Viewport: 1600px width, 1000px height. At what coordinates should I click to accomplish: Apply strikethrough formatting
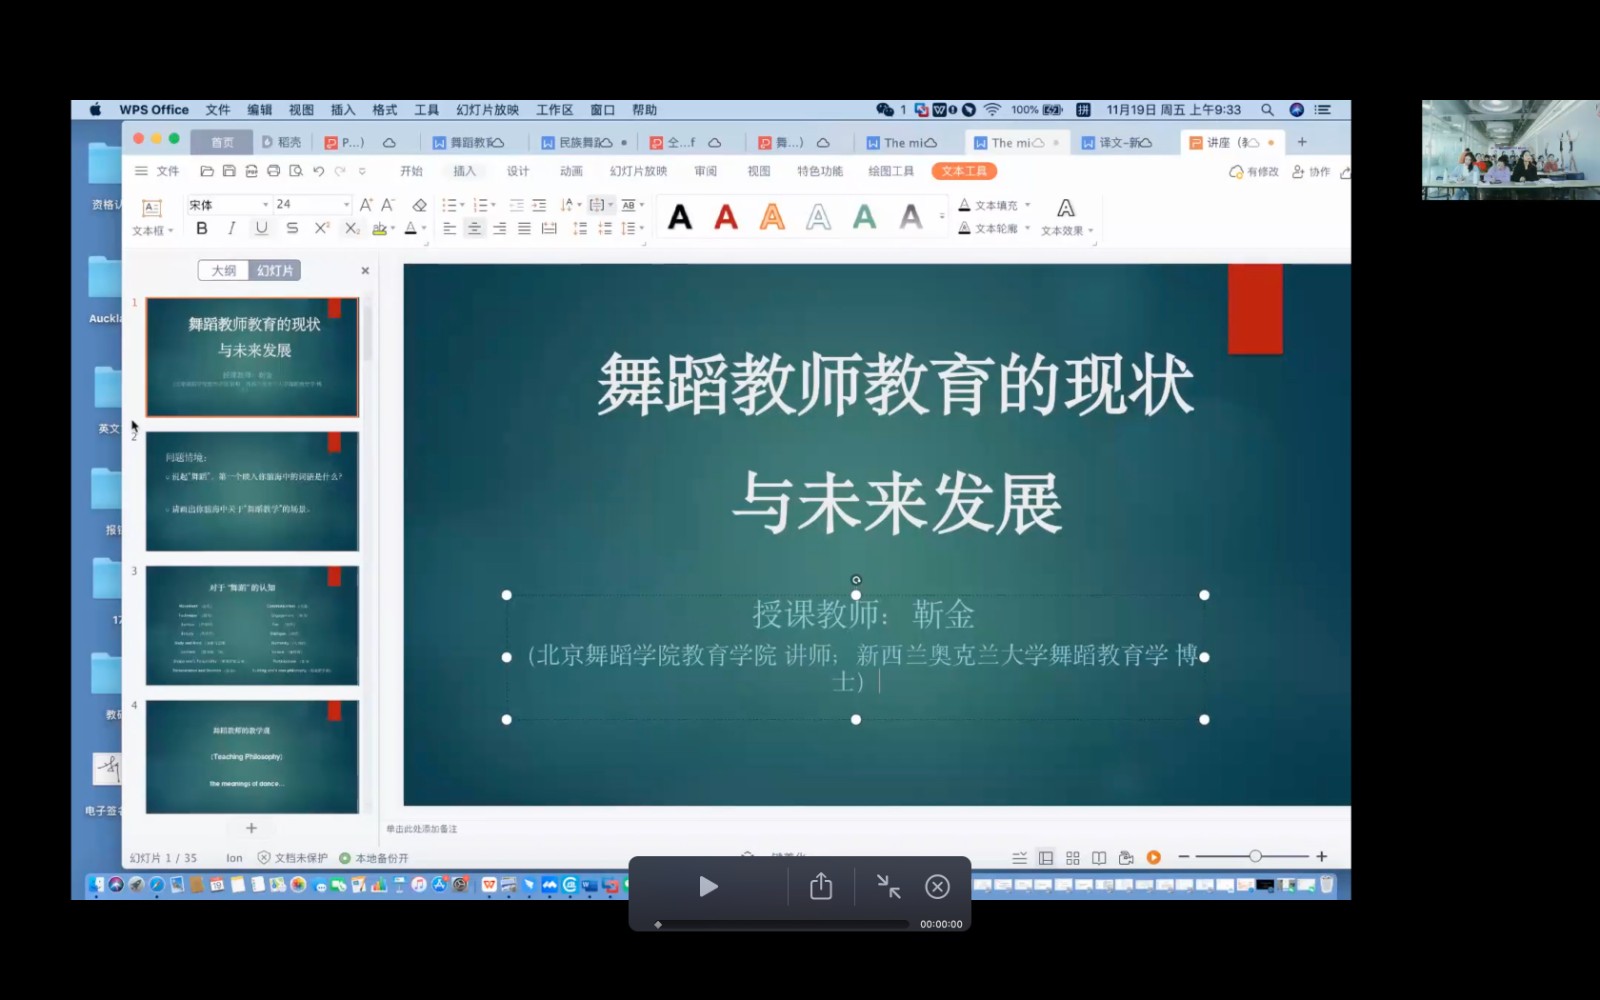point(292,228)
